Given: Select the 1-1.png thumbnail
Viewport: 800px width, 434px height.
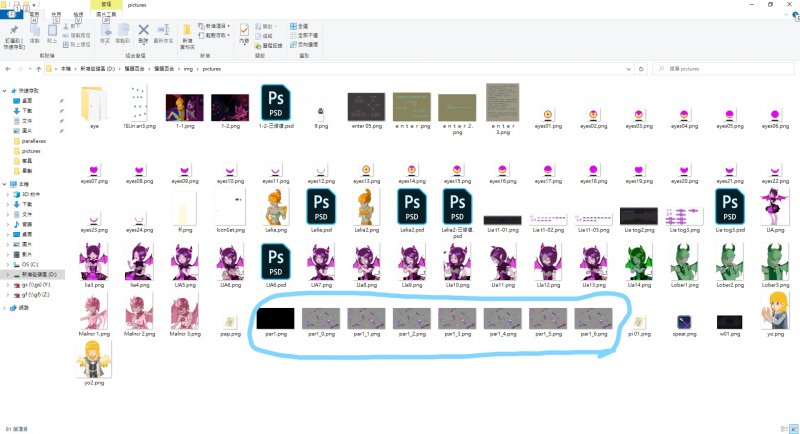Looking at the screenshot, I should click(184, 107).
